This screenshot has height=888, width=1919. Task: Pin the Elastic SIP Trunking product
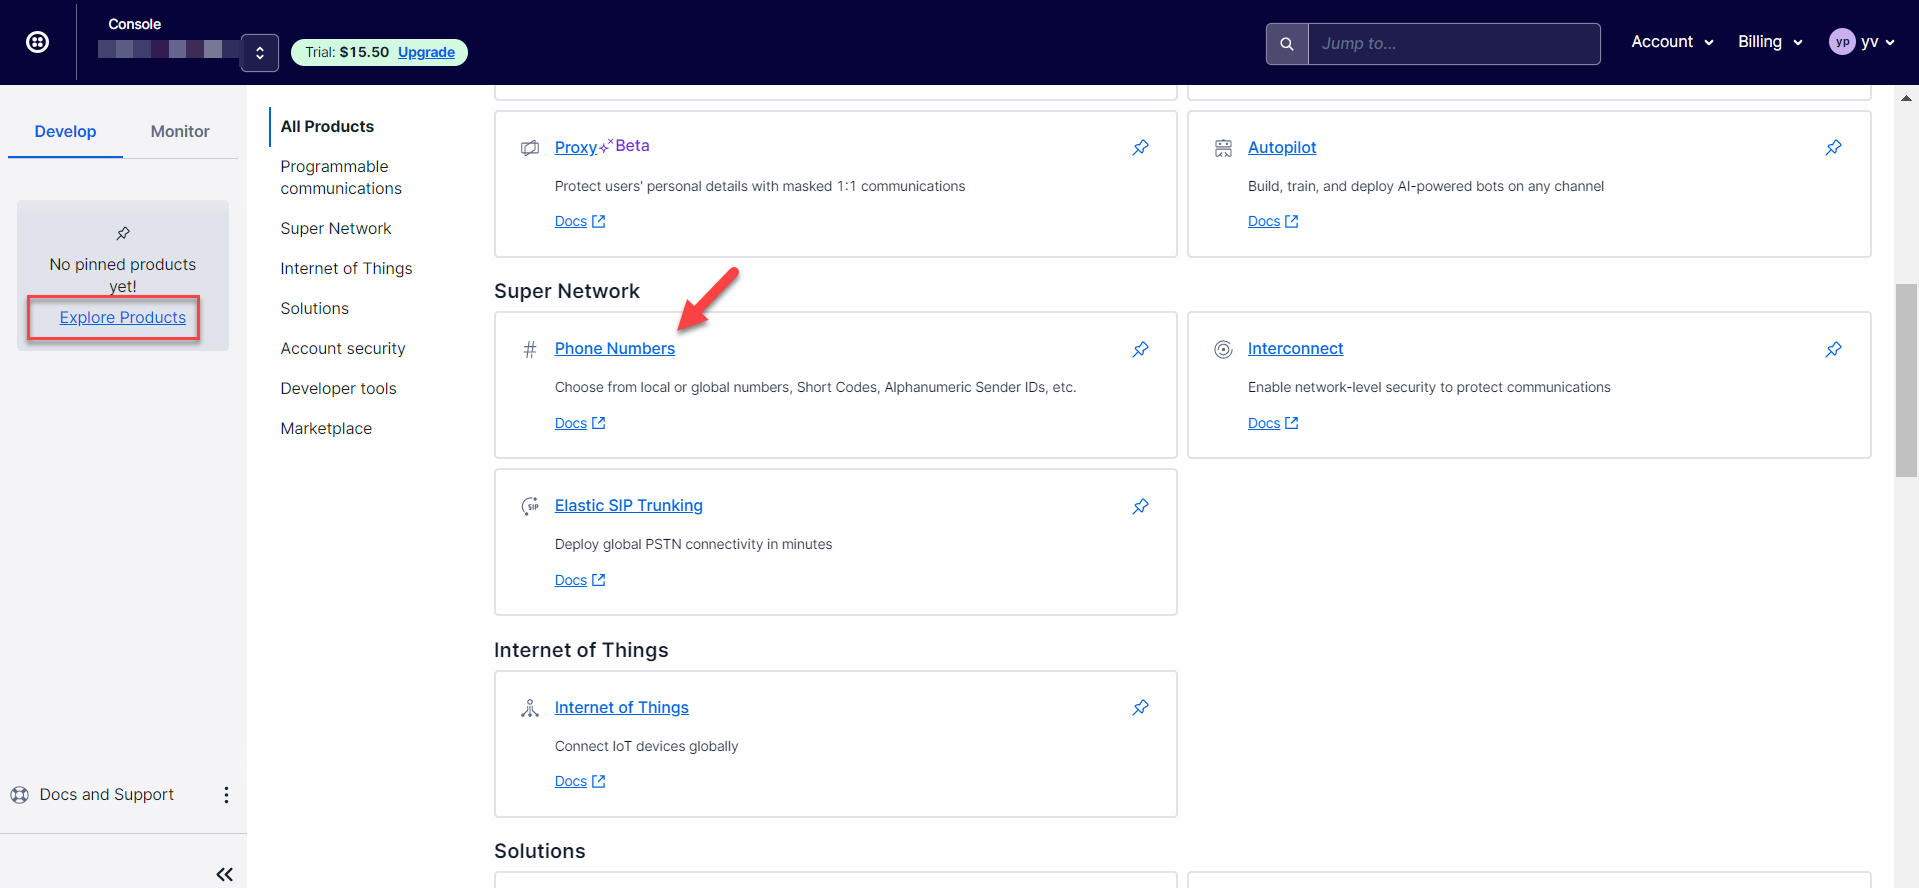point(1140,506)
